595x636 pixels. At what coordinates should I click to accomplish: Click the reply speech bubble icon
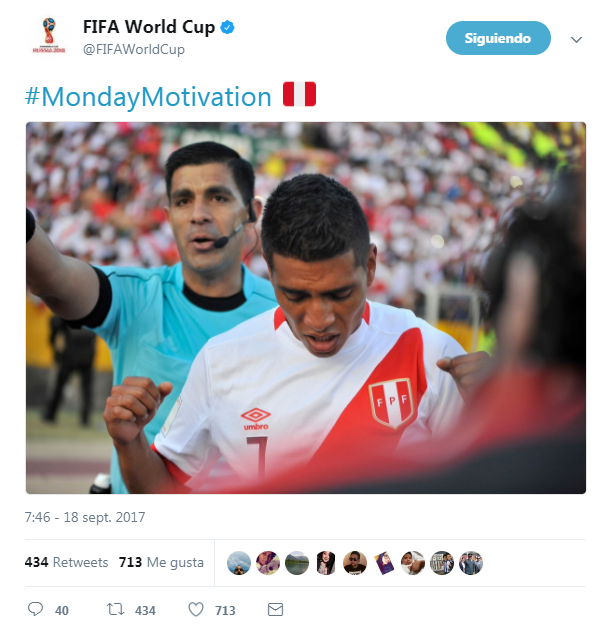tap(35, 609)
